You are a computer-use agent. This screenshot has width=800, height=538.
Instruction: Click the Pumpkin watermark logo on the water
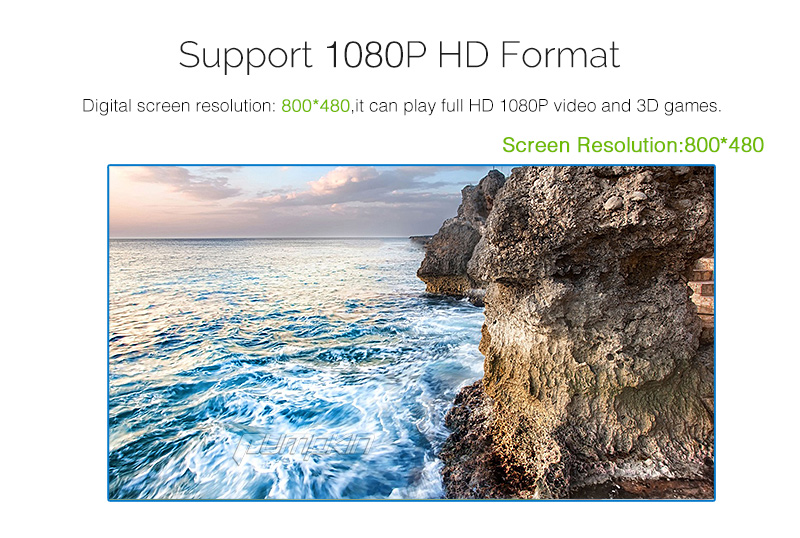(303, 445)
